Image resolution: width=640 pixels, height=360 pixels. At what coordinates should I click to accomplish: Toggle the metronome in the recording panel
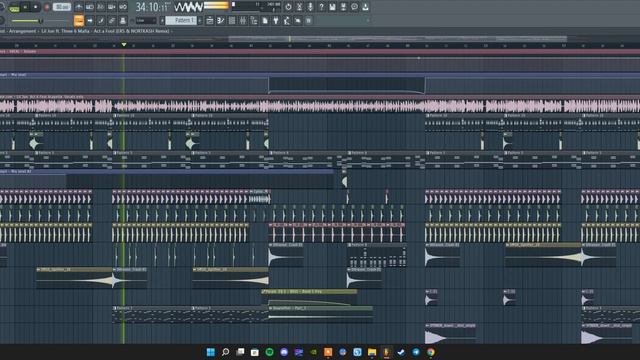(78, 7)
